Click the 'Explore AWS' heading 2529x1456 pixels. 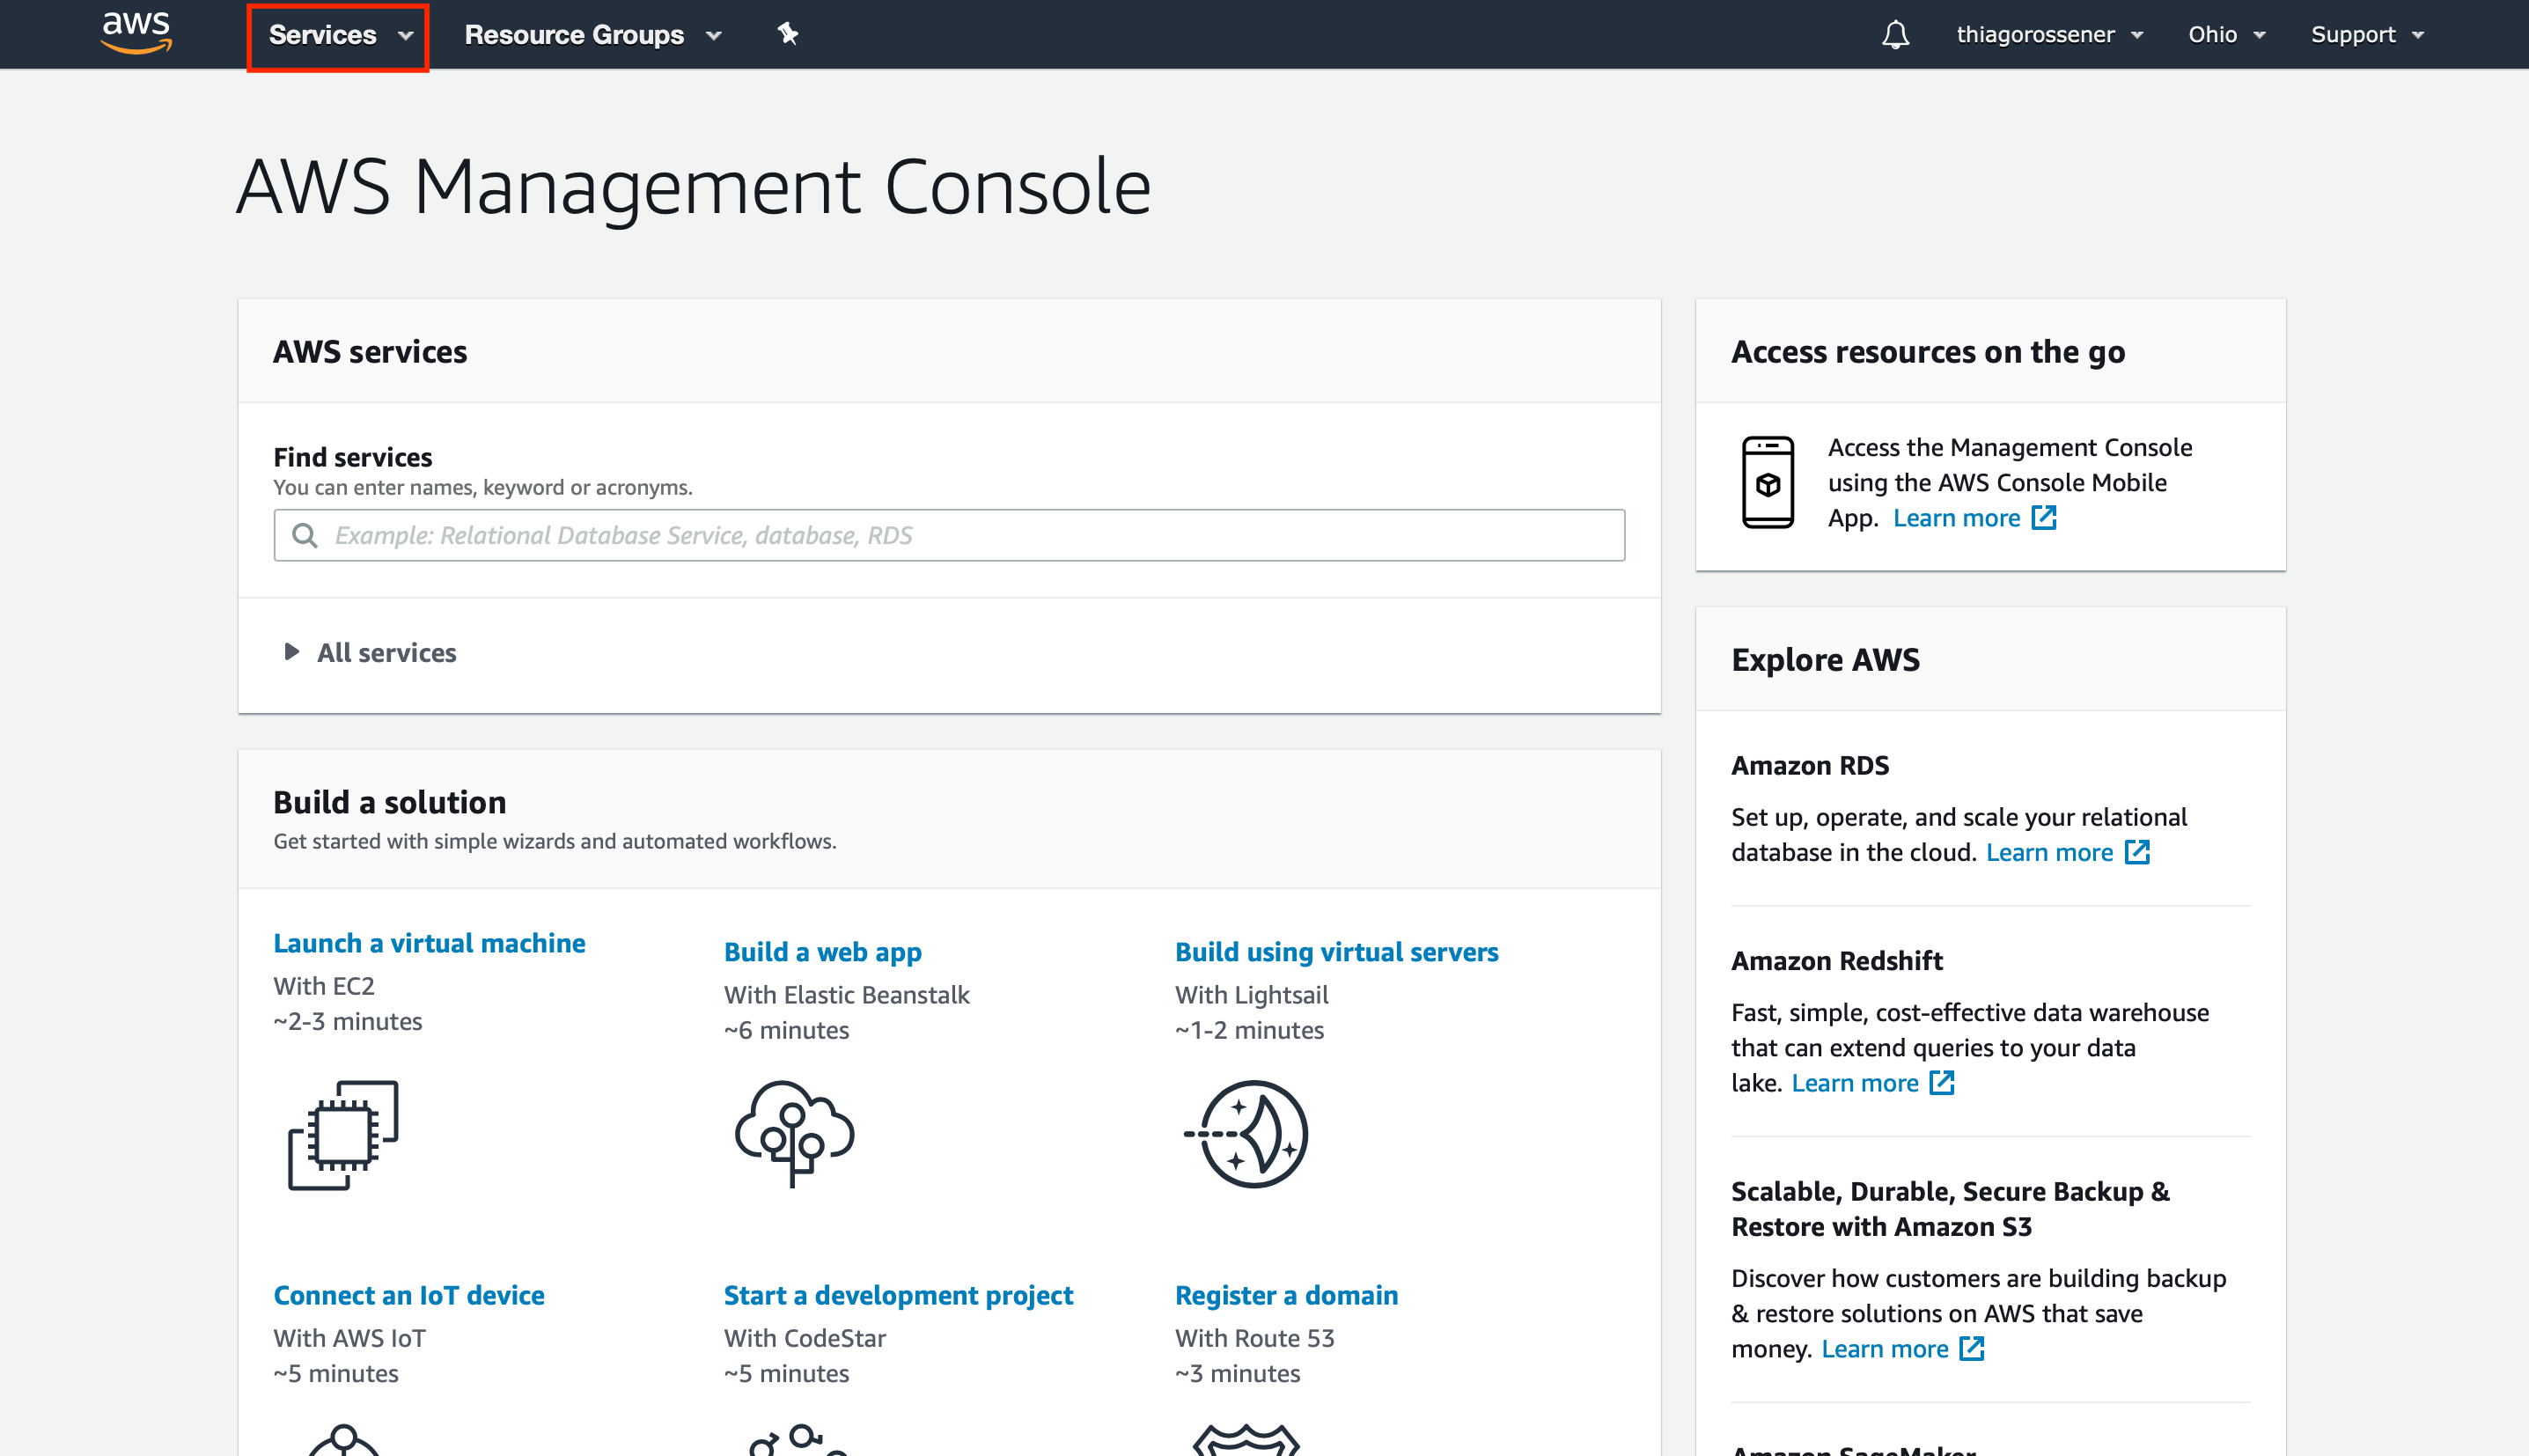(1826, 660)
